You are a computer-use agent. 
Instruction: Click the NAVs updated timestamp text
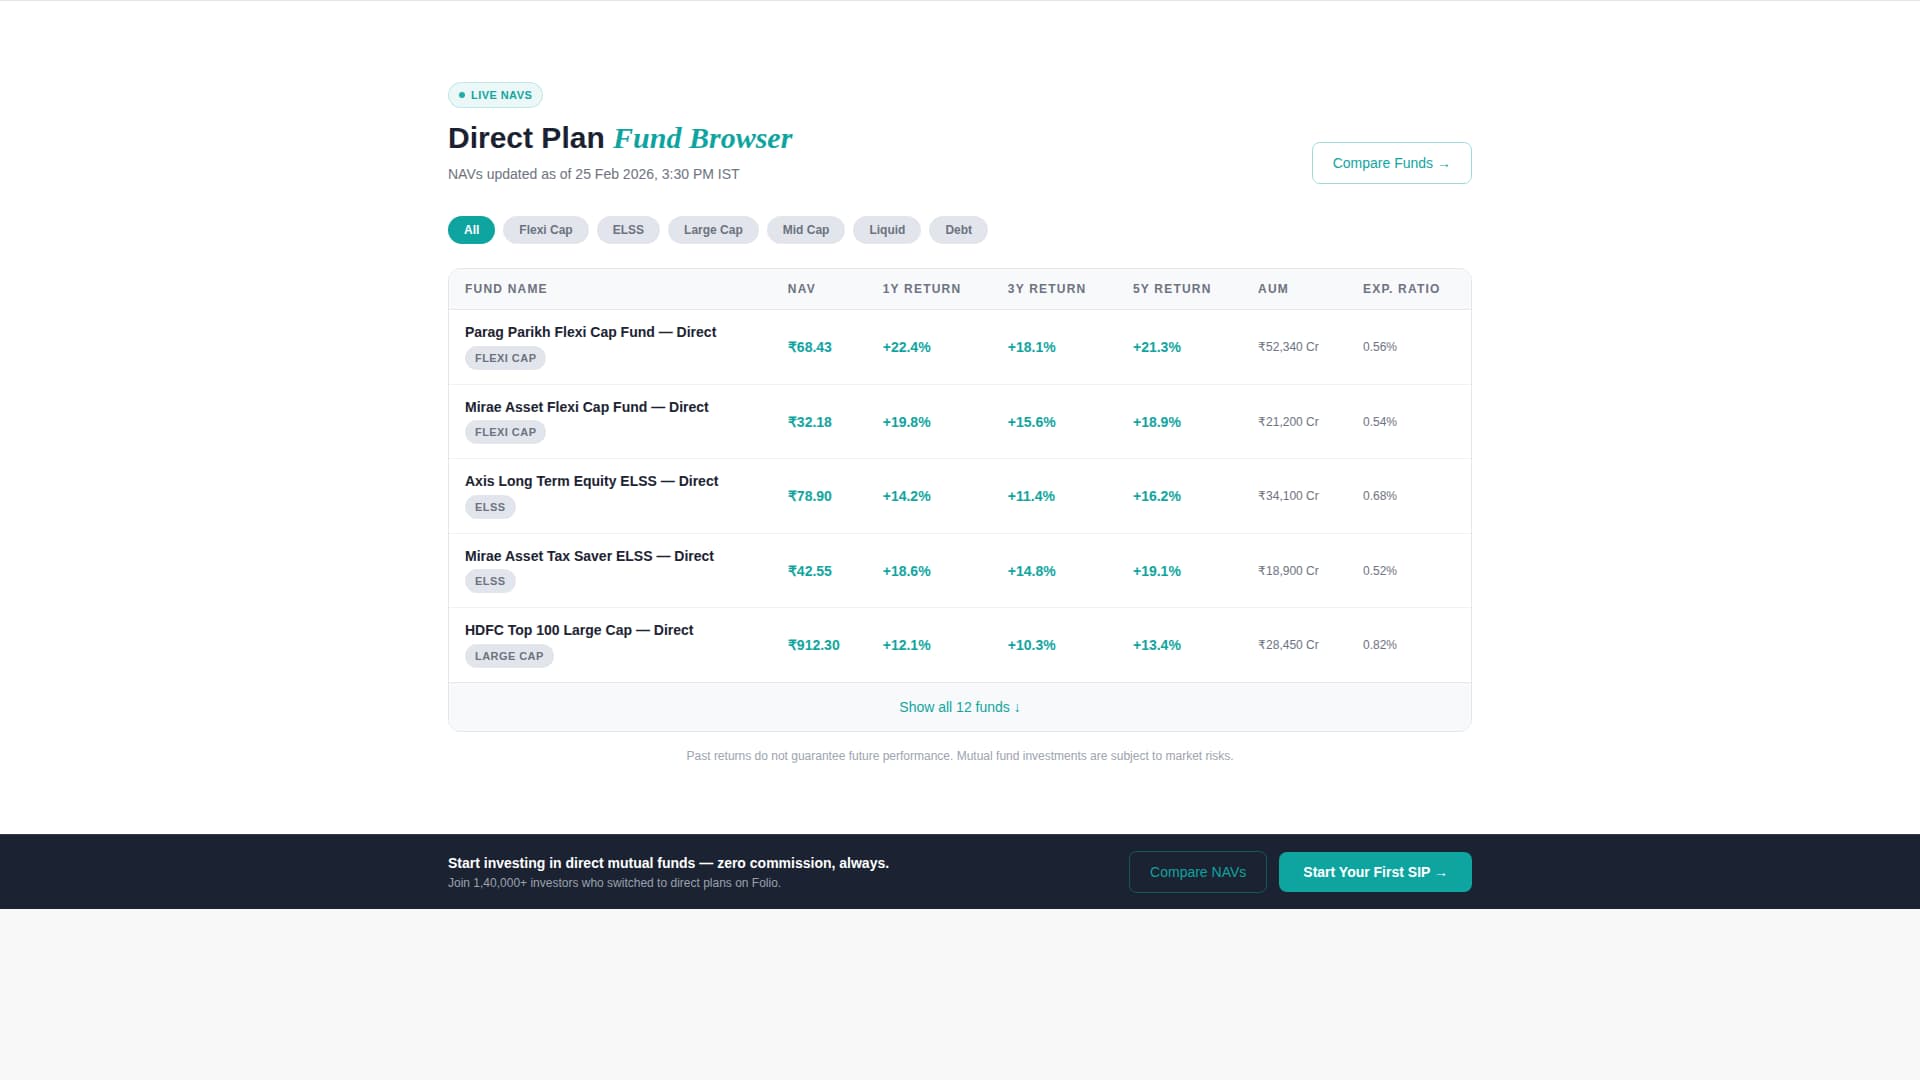[x=593, y=174]
